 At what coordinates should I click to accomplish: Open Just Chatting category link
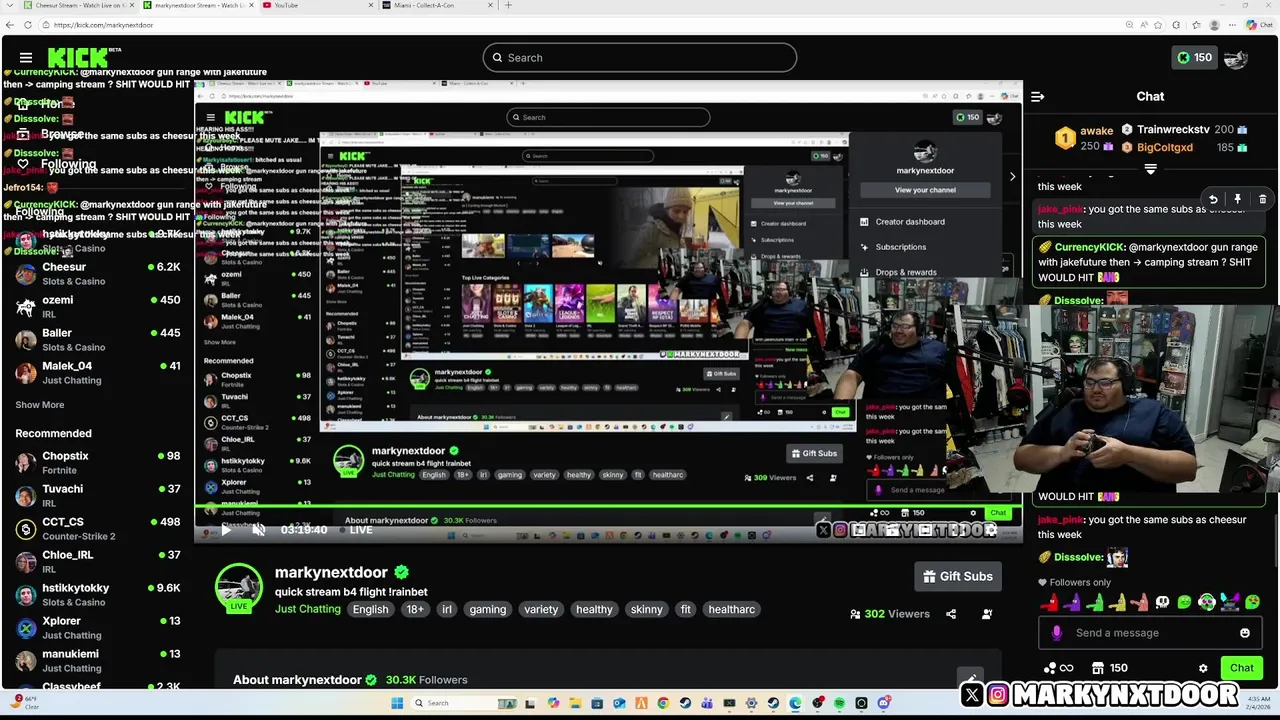[308, 609]
